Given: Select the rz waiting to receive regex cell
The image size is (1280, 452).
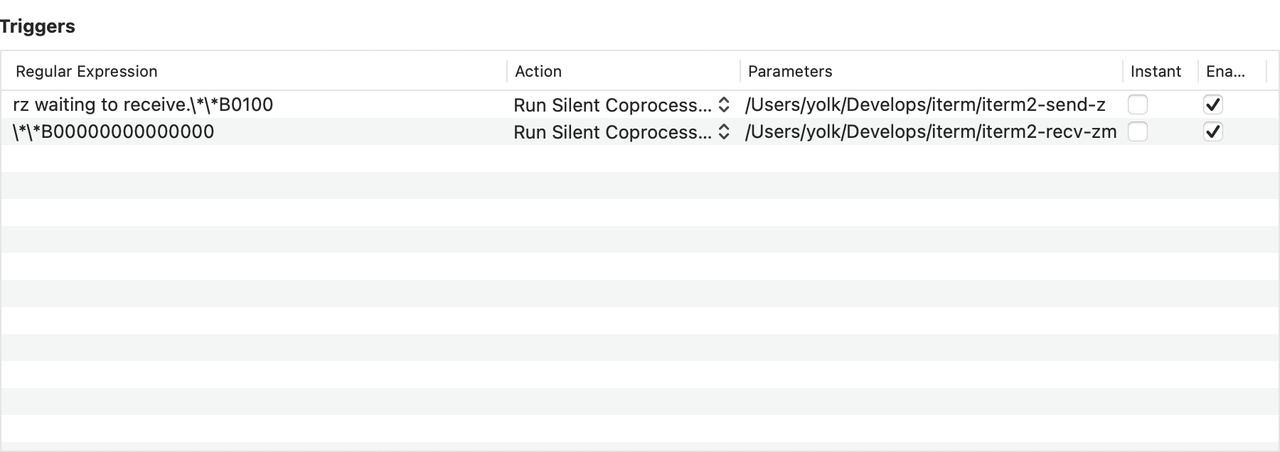Looking at the screenshot, I should click(143, 104).
